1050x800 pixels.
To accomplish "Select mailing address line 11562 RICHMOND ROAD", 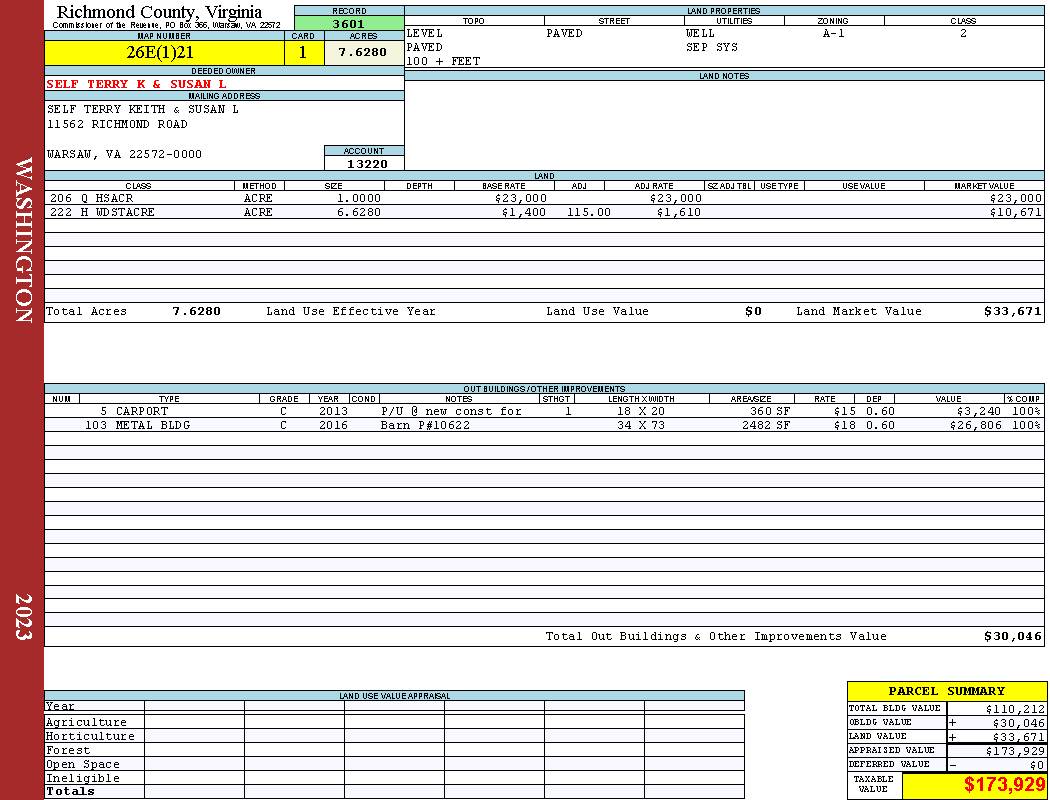I will [117, 124].
